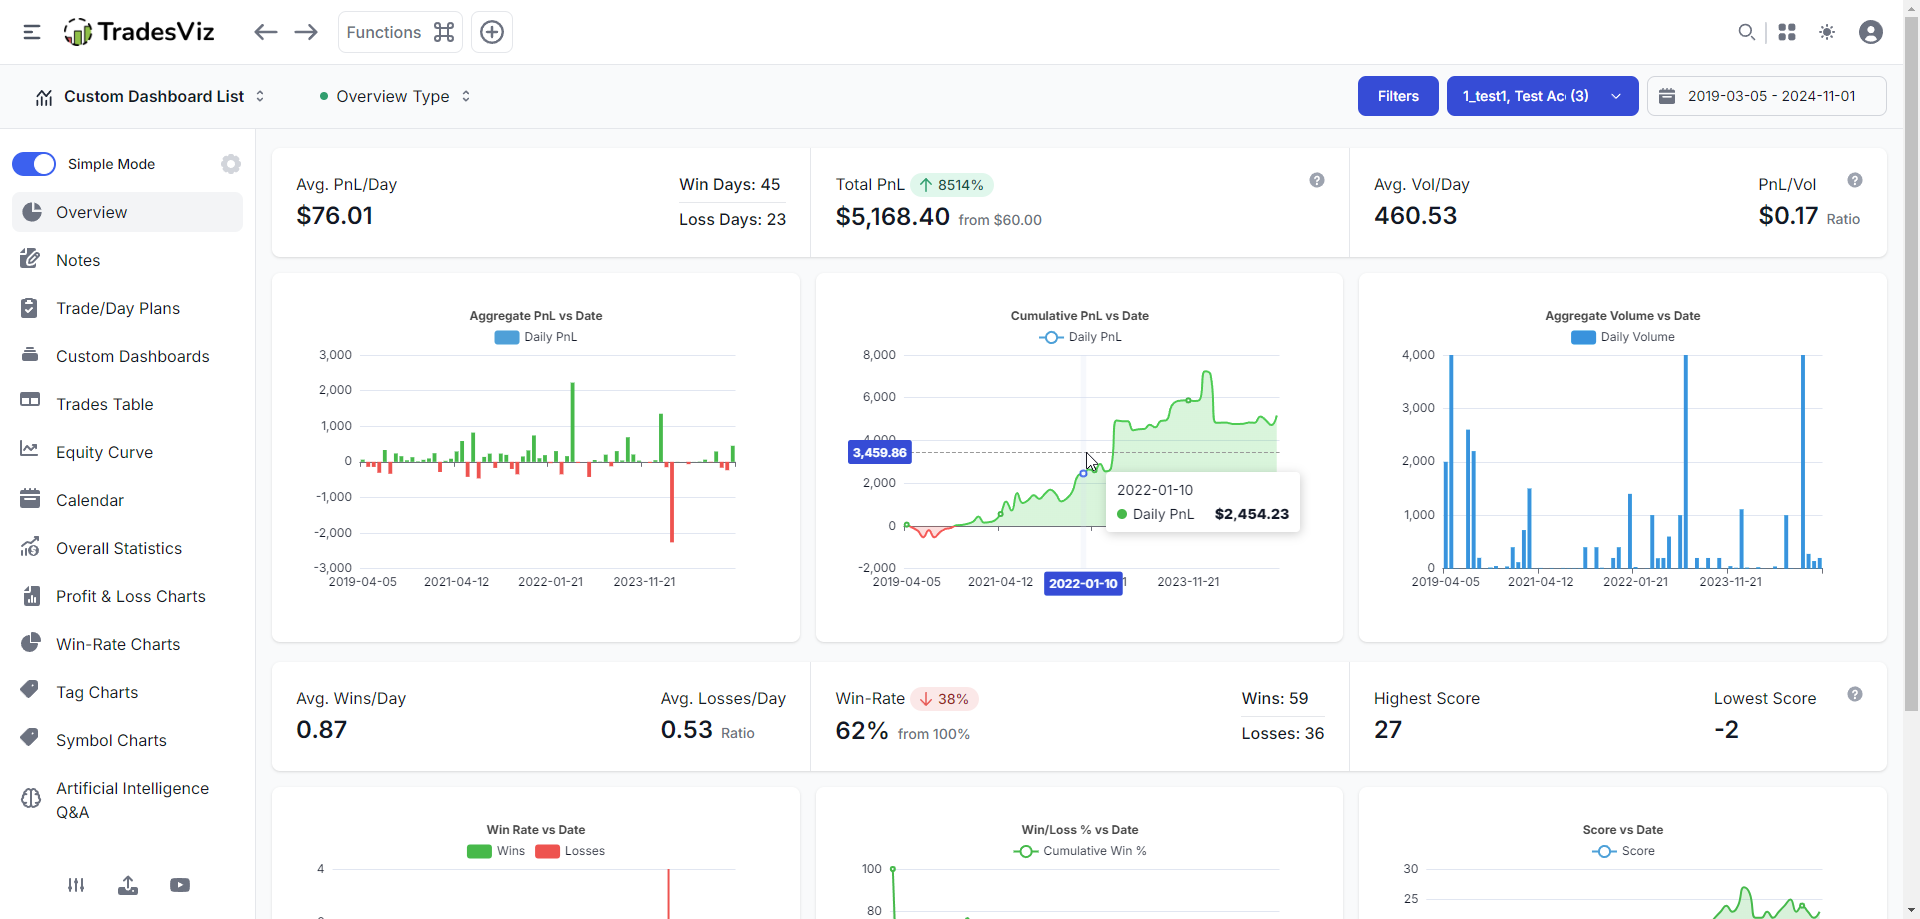Open the Trades Table page
Screen dimensions: 1920x919
click(x=127, y=404)
